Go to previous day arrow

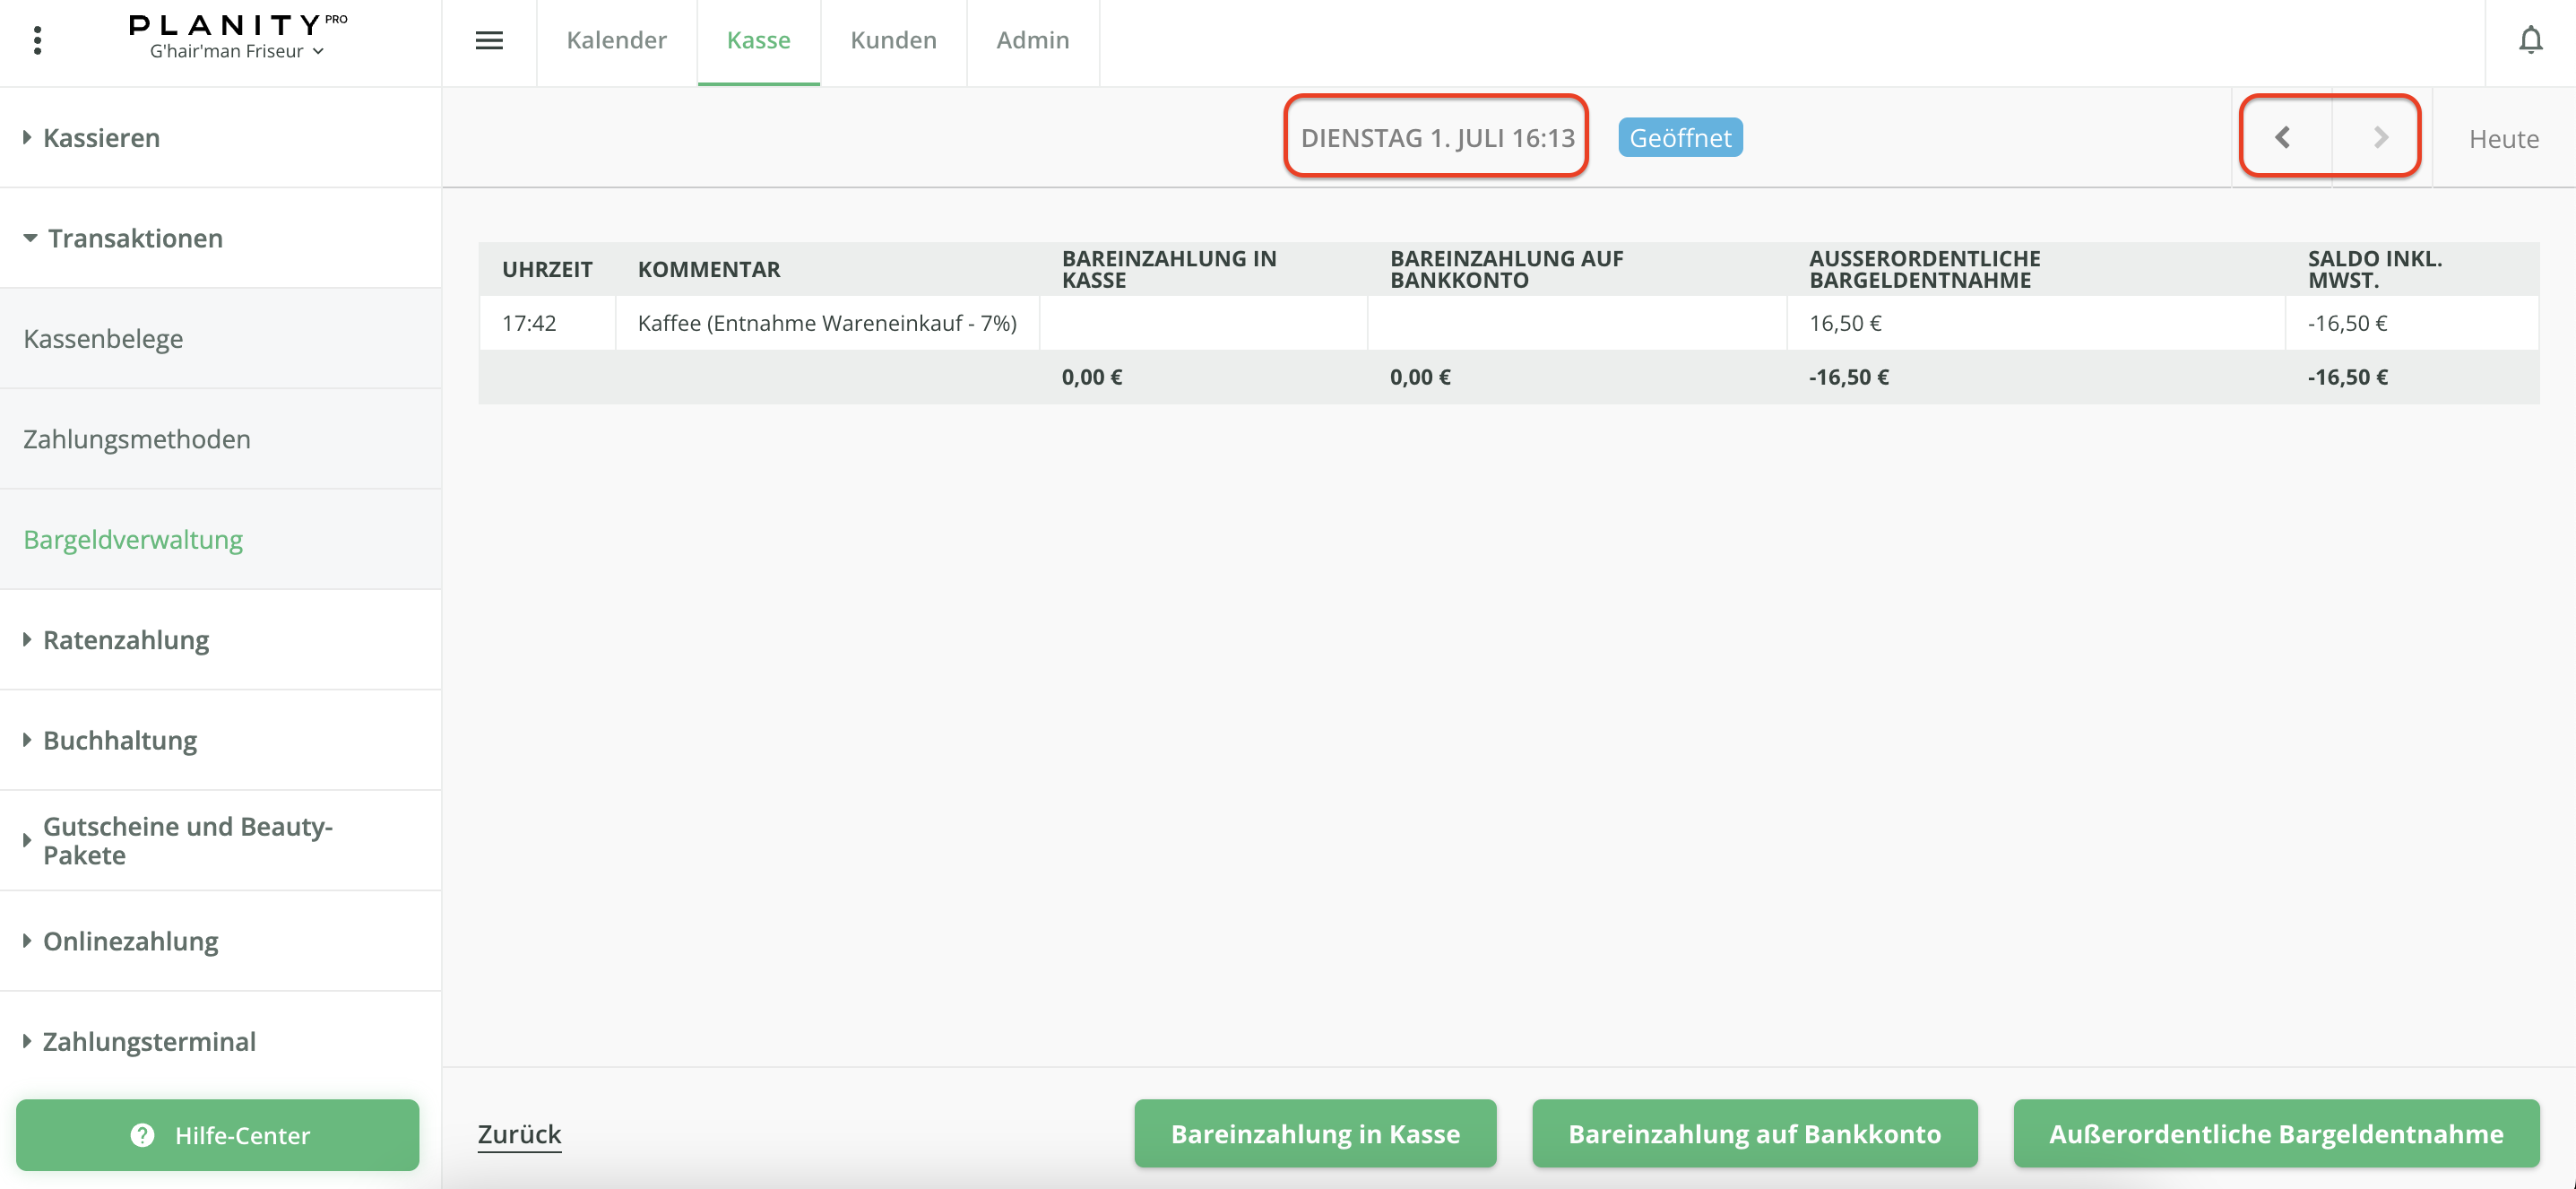coord(2283,137)
